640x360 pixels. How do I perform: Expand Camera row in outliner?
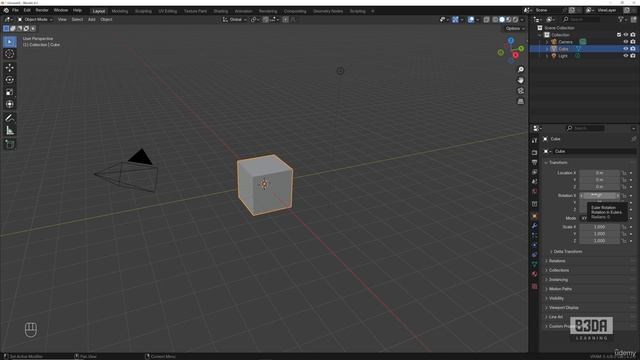point(547,42)
